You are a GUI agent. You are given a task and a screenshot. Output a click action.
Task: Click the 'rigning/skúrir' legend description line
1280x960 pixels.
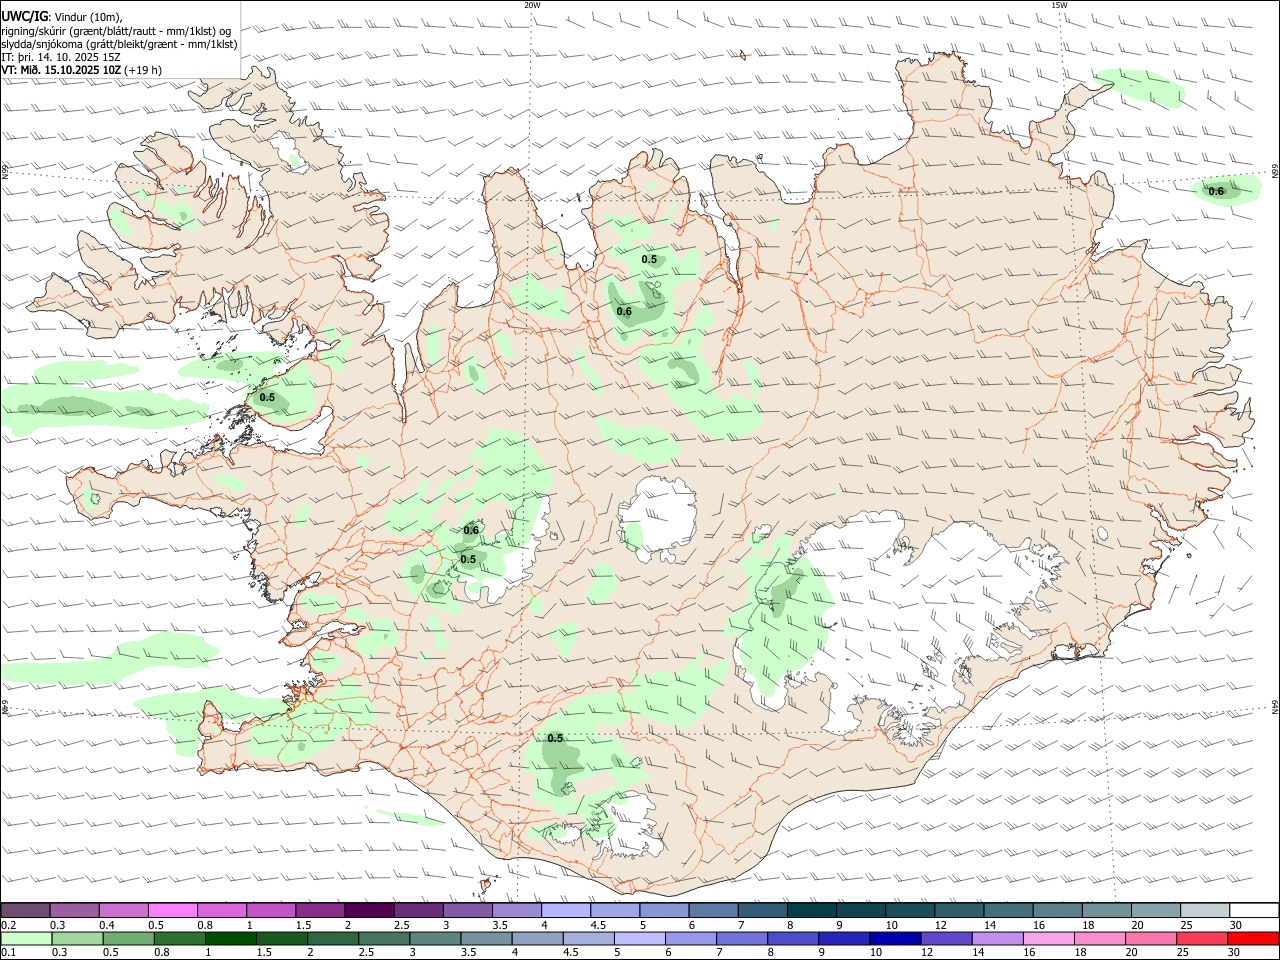[x=117, y=30]
